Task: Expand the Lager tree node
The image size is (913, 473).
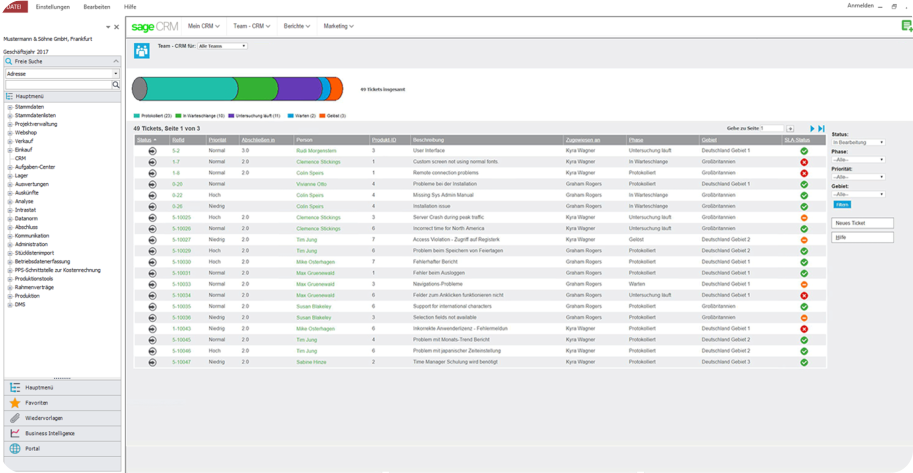Action: pyautogui.click(x=10, y=176)
